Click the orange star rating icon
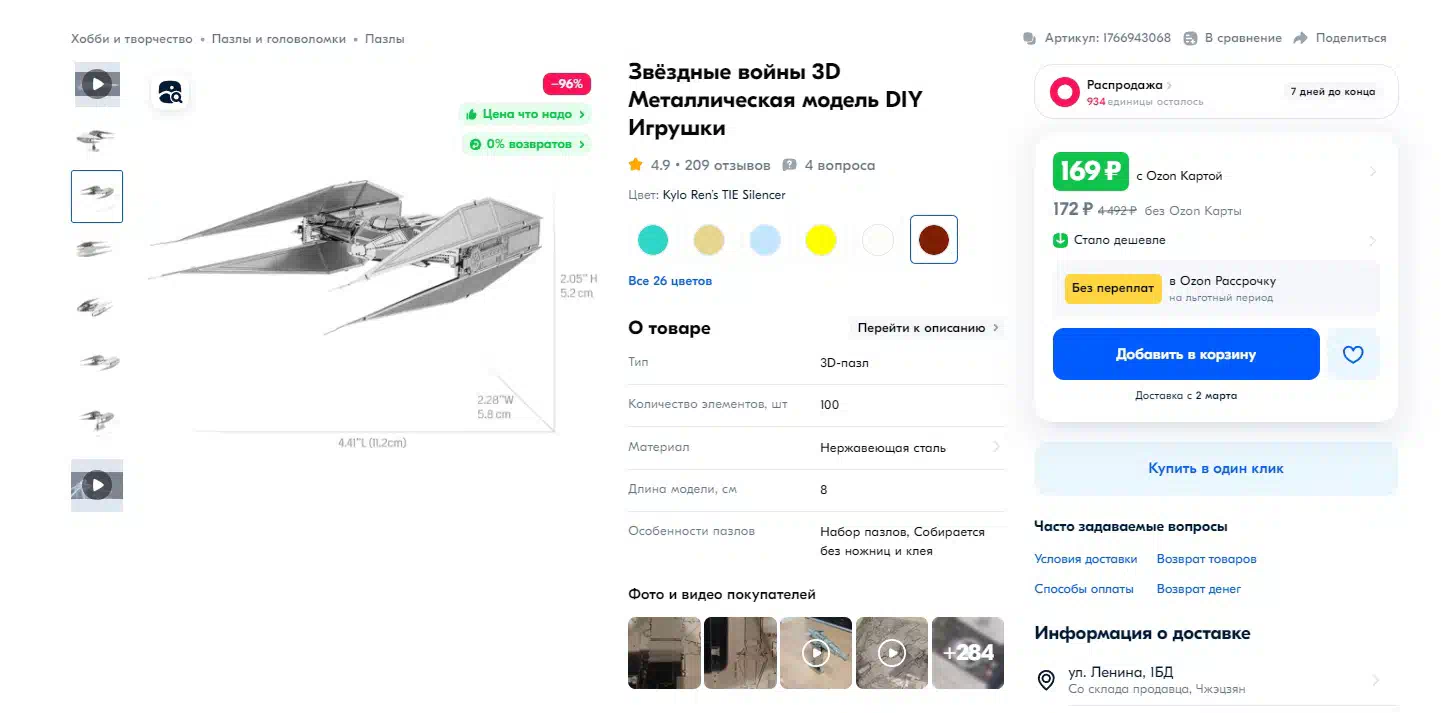The width and height of the screenshot is (1445, 713). (635, 165)
